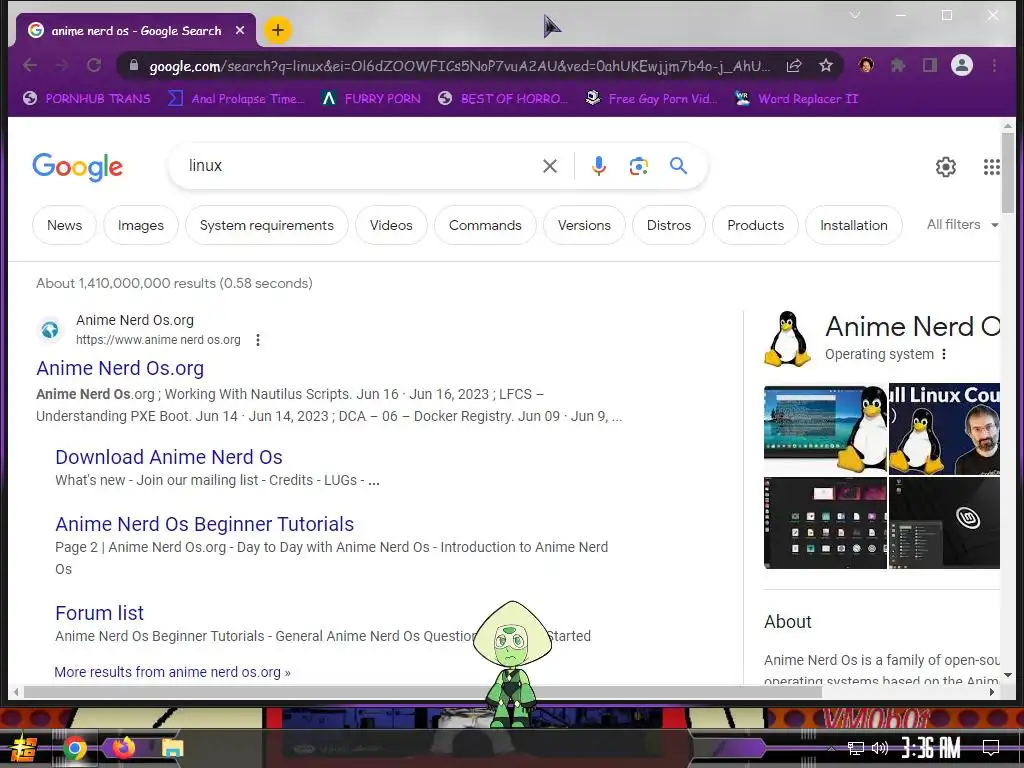Open three-dot menu beside Anime Nerd Os.org result
The height and width of the screenshot is (768, 1024).
point(258,340)
